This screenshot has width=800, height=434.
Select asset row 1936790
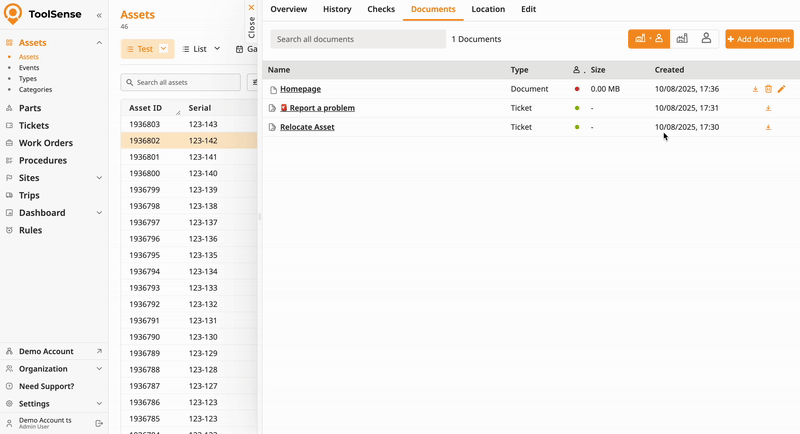click(x=189, y=337)
